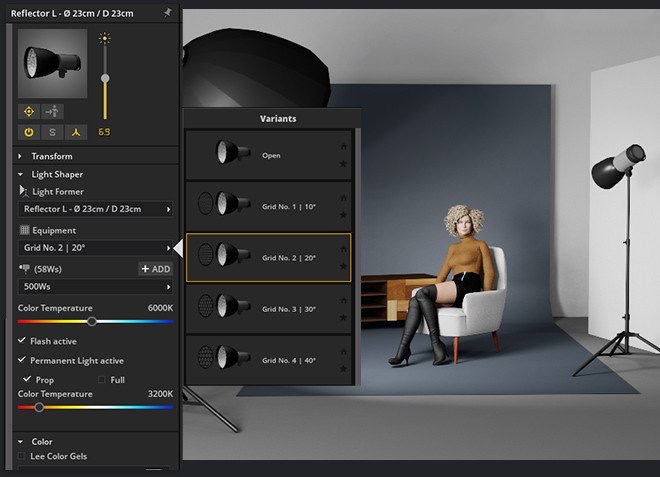The width and height of the screenshot is (660, 477).
Task: Disable the Permanent Light active checkbox
Action: pos(22,360)
